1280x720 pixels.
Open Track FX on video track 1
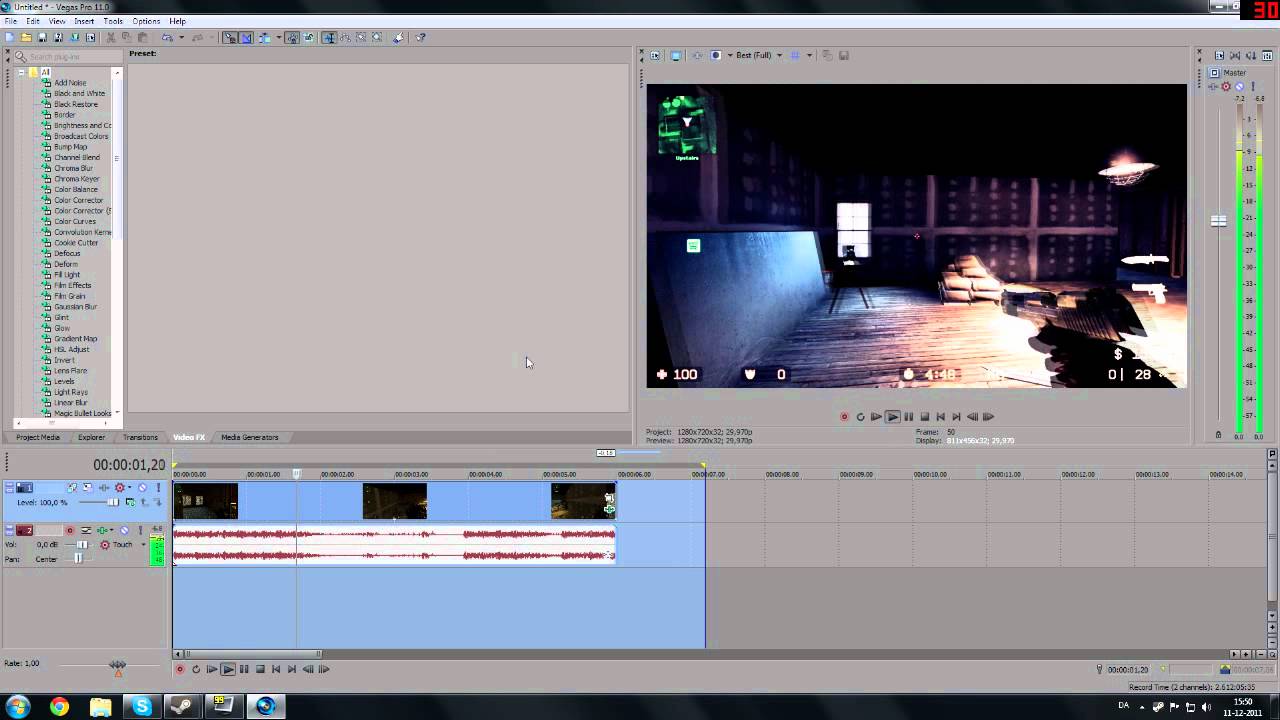[x=104, y=487]
